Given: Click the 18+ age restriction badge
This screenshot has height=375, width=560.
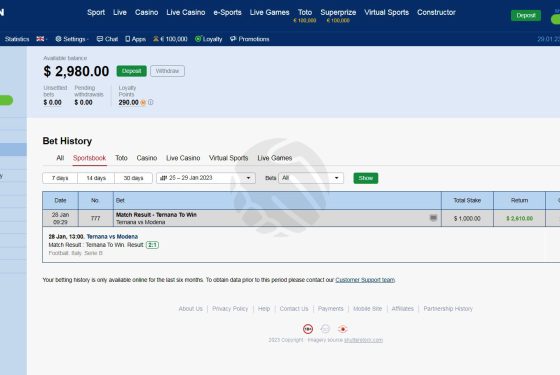Looking at the screenshot, I should [x=308, y=329].
